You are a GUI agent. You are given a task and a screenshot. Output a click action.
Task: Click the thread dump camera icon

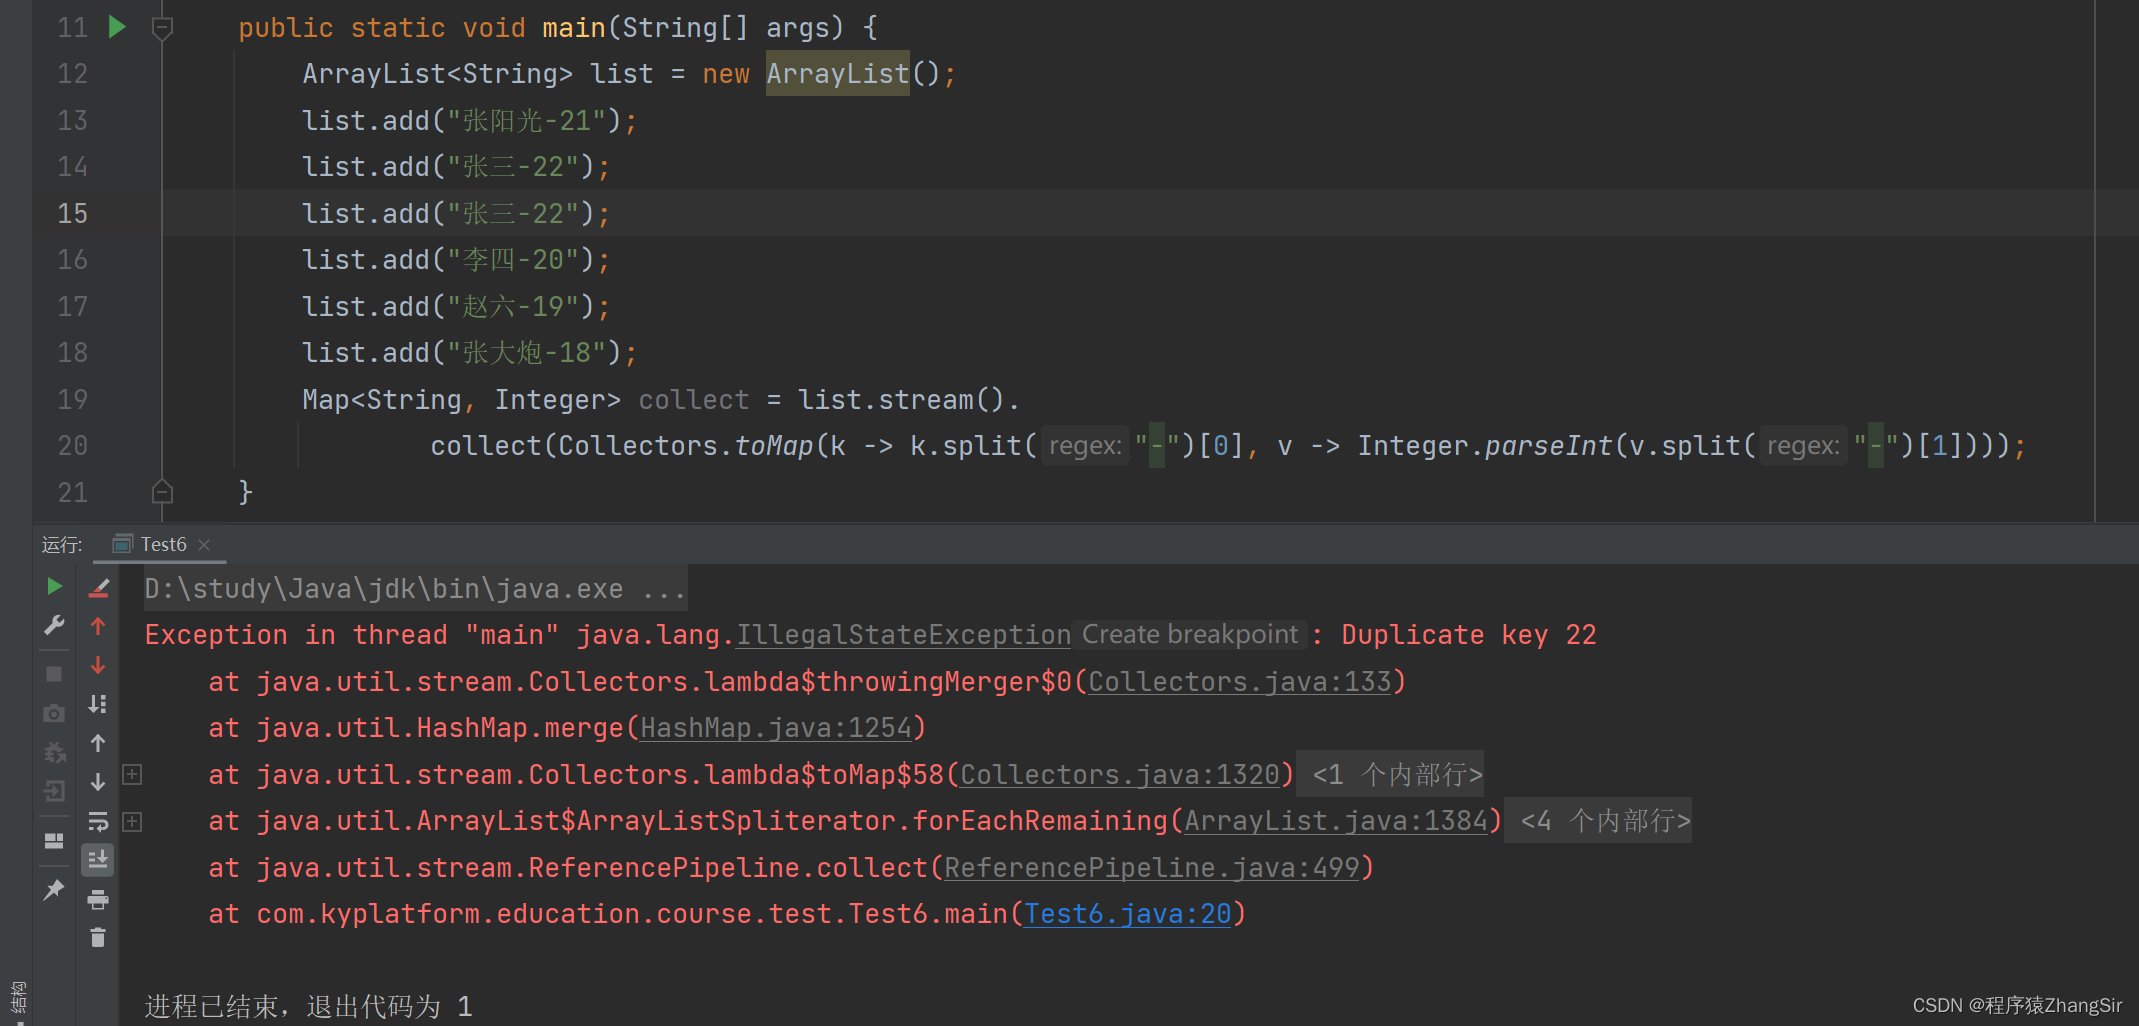click(55, 713)
